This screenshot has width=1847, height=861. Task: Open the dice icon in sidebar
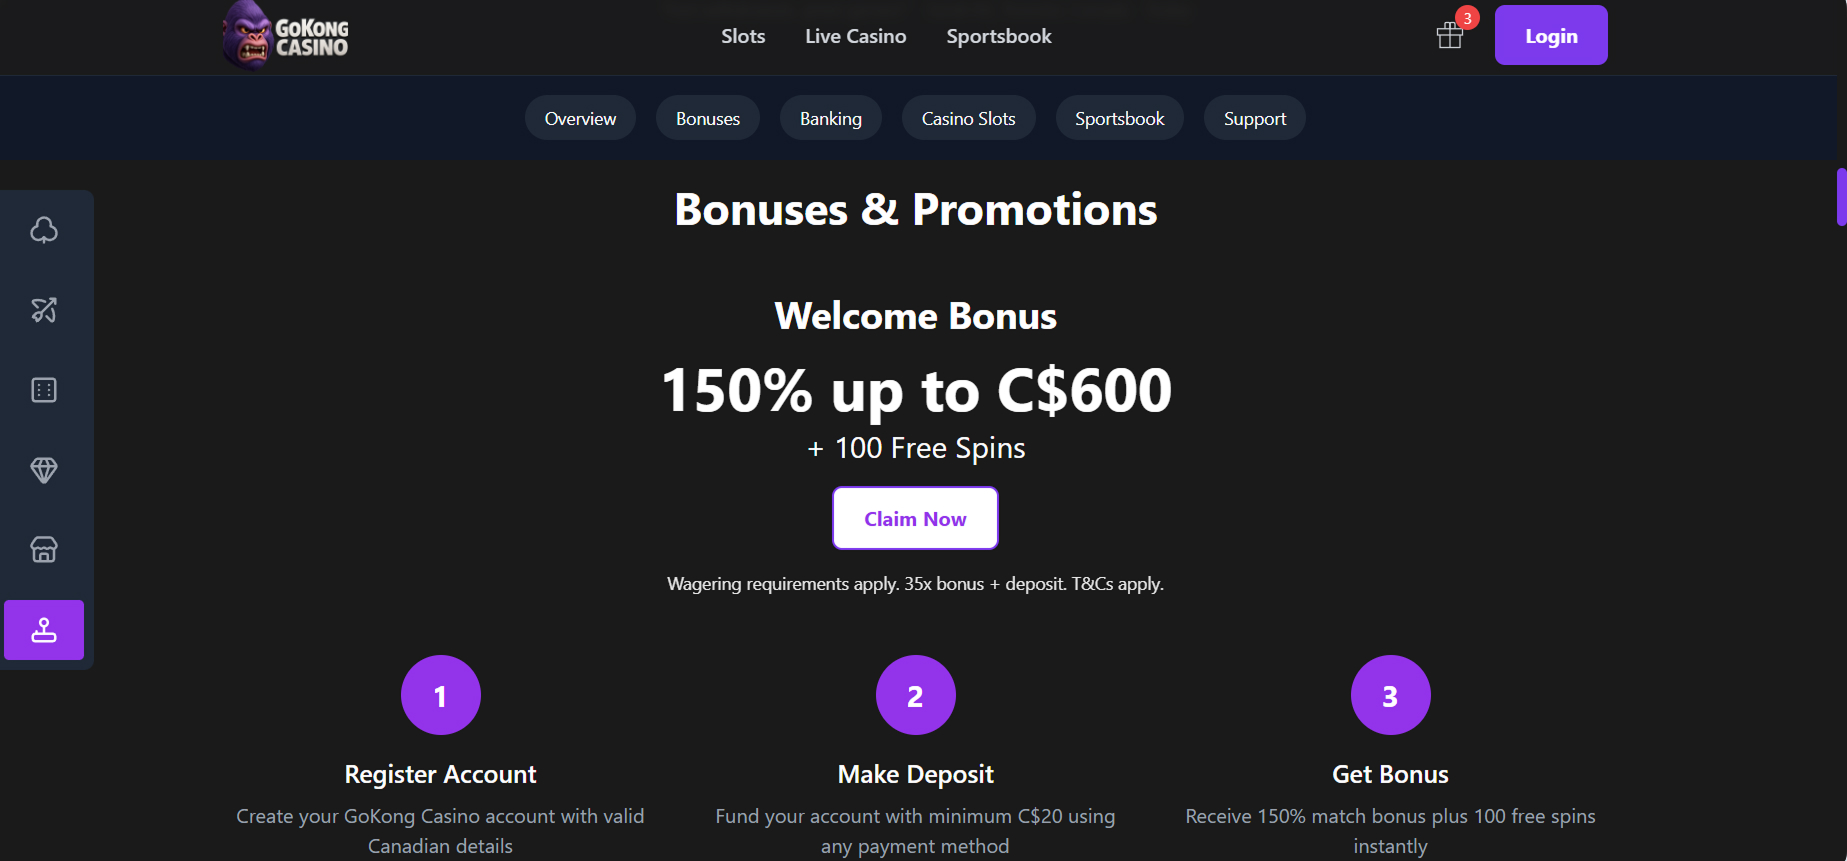44,390
